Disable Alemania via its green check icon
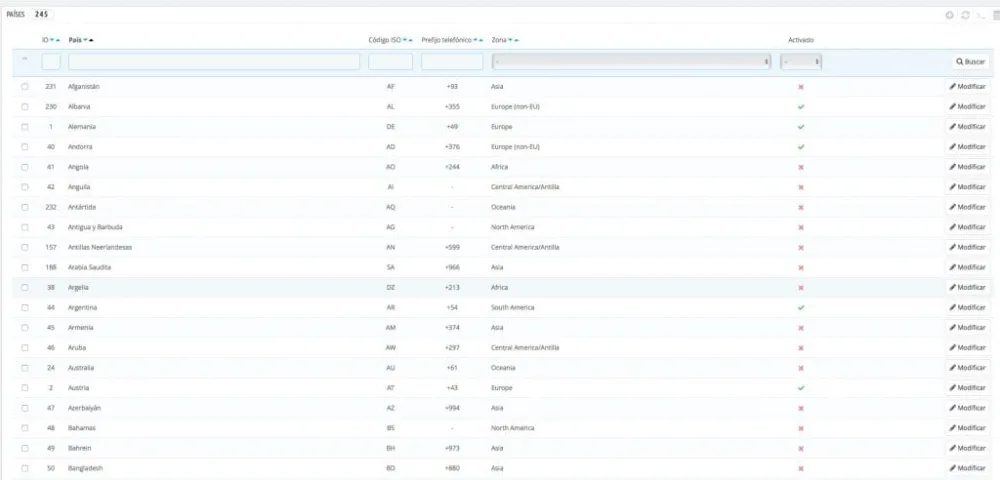Image resolution: width=1000 pixels, height=480 pixels. coord(801,127)
